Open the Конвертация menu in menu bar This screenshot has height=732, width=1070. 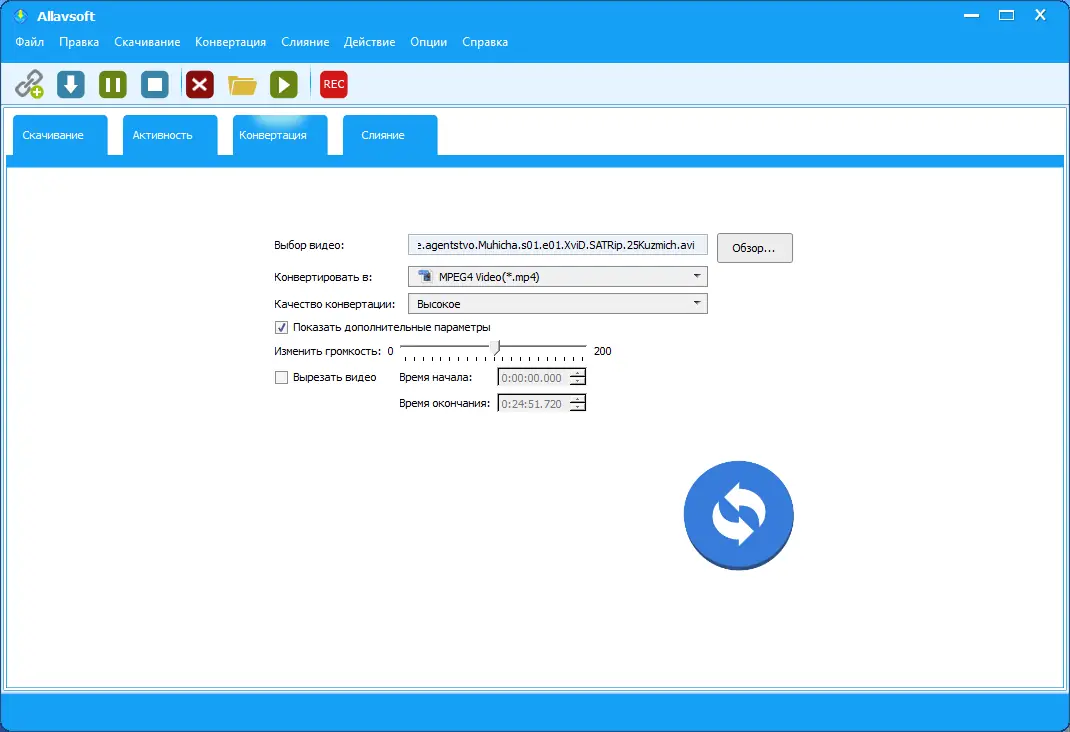click(x=230, y=42)
